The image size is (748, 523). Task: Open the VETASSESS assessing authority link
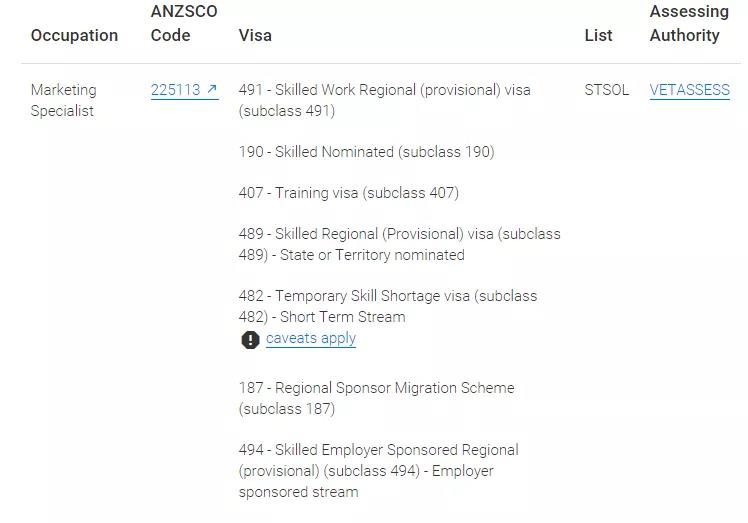pos(689,90)
